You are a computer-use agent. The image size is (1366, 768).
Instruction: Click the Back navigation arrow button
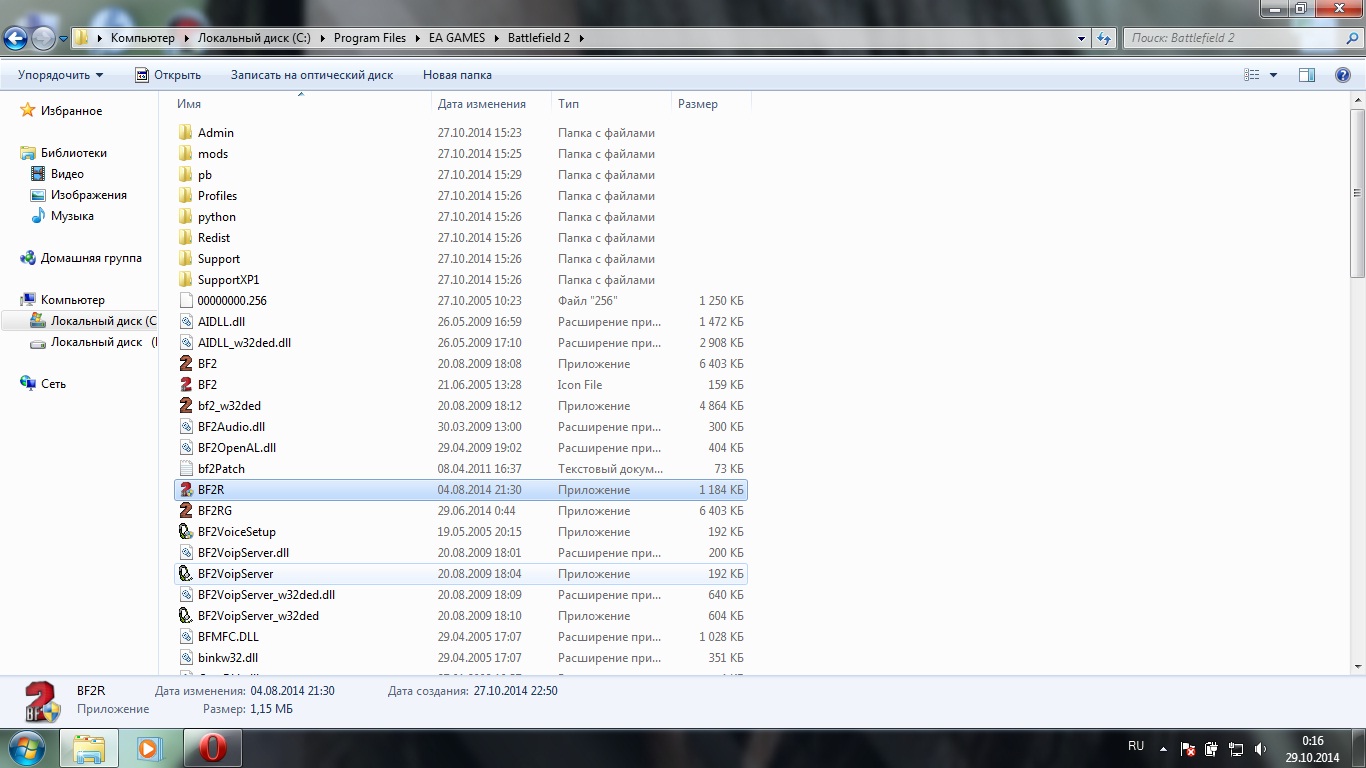coord(15,38)
